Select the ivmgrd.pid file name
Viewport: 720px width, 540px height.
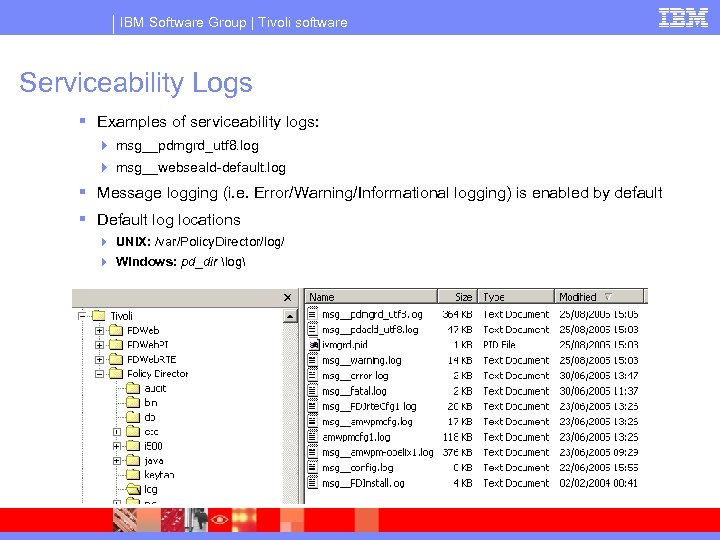click(344, 345)
